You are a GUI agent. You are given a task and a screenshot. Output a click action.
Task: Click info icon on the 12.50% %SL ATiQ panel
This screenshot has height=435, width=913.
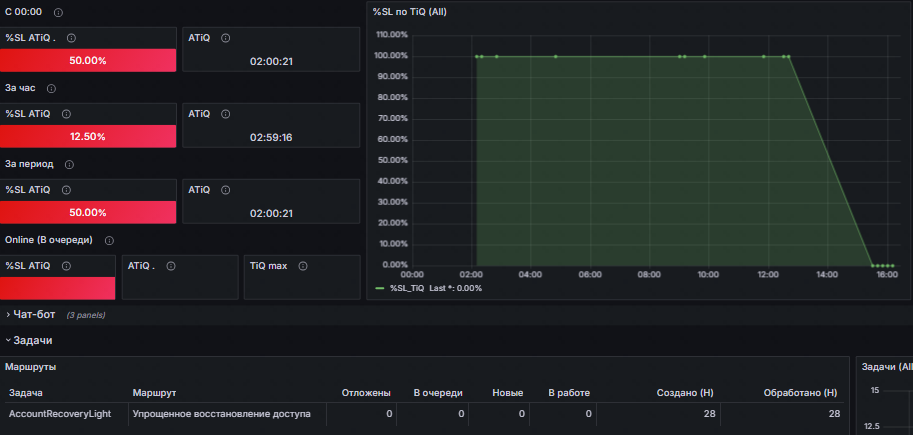70,114
